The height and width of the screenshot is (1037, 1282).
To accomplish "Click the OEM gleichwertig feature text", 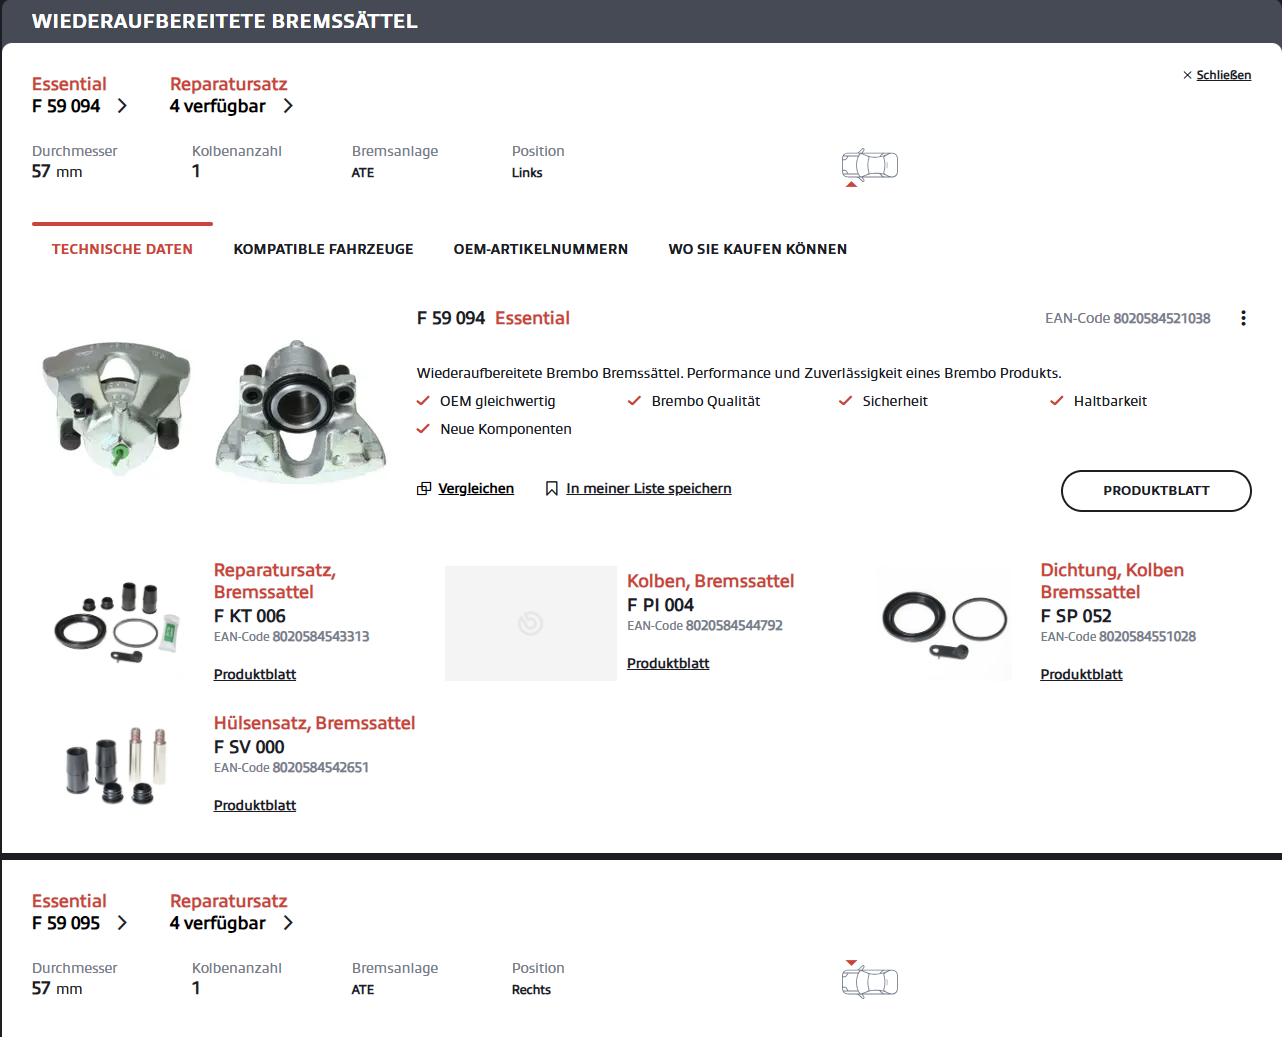I will [498, 401].
